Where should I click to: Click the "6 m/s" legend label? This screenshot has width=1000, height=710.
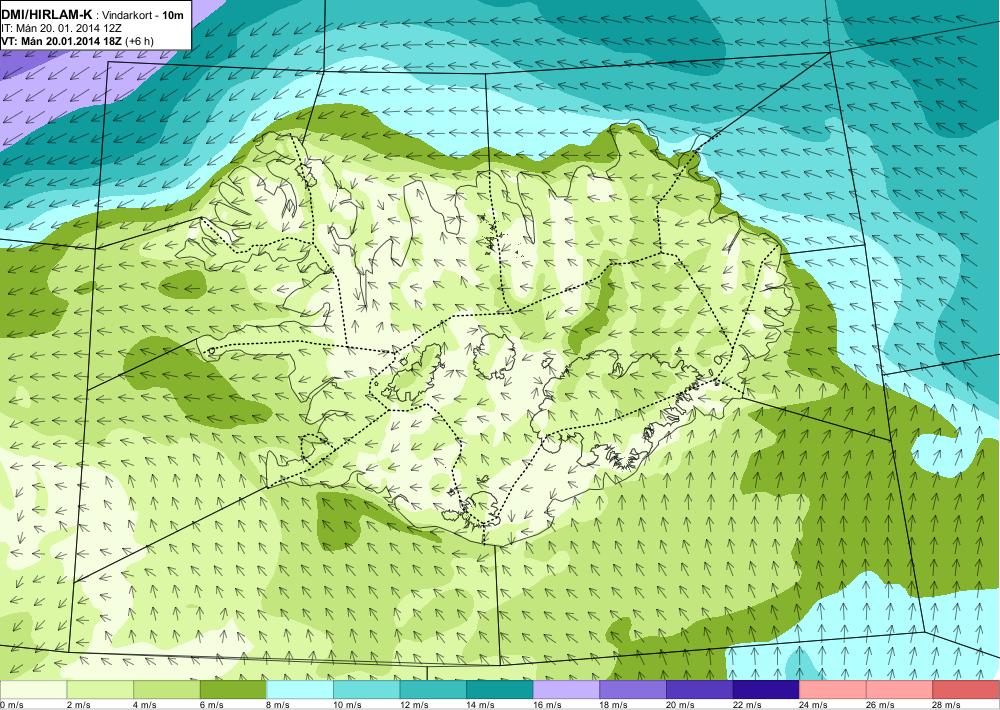(x=212, y=705)
